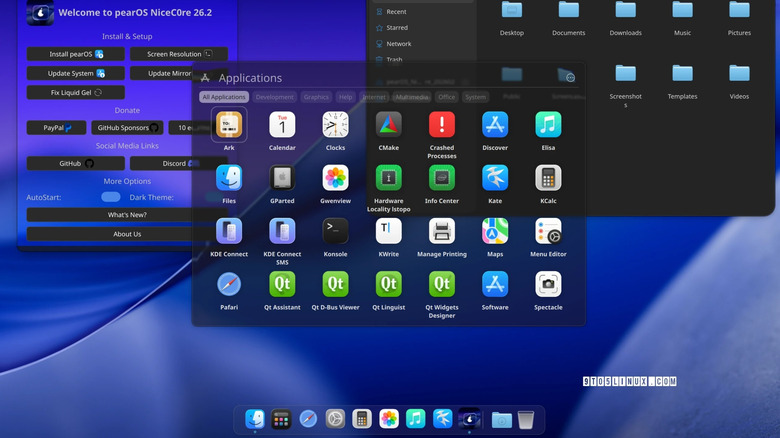
Task: Open Menu Editor
Action: (x=548, y=231)
